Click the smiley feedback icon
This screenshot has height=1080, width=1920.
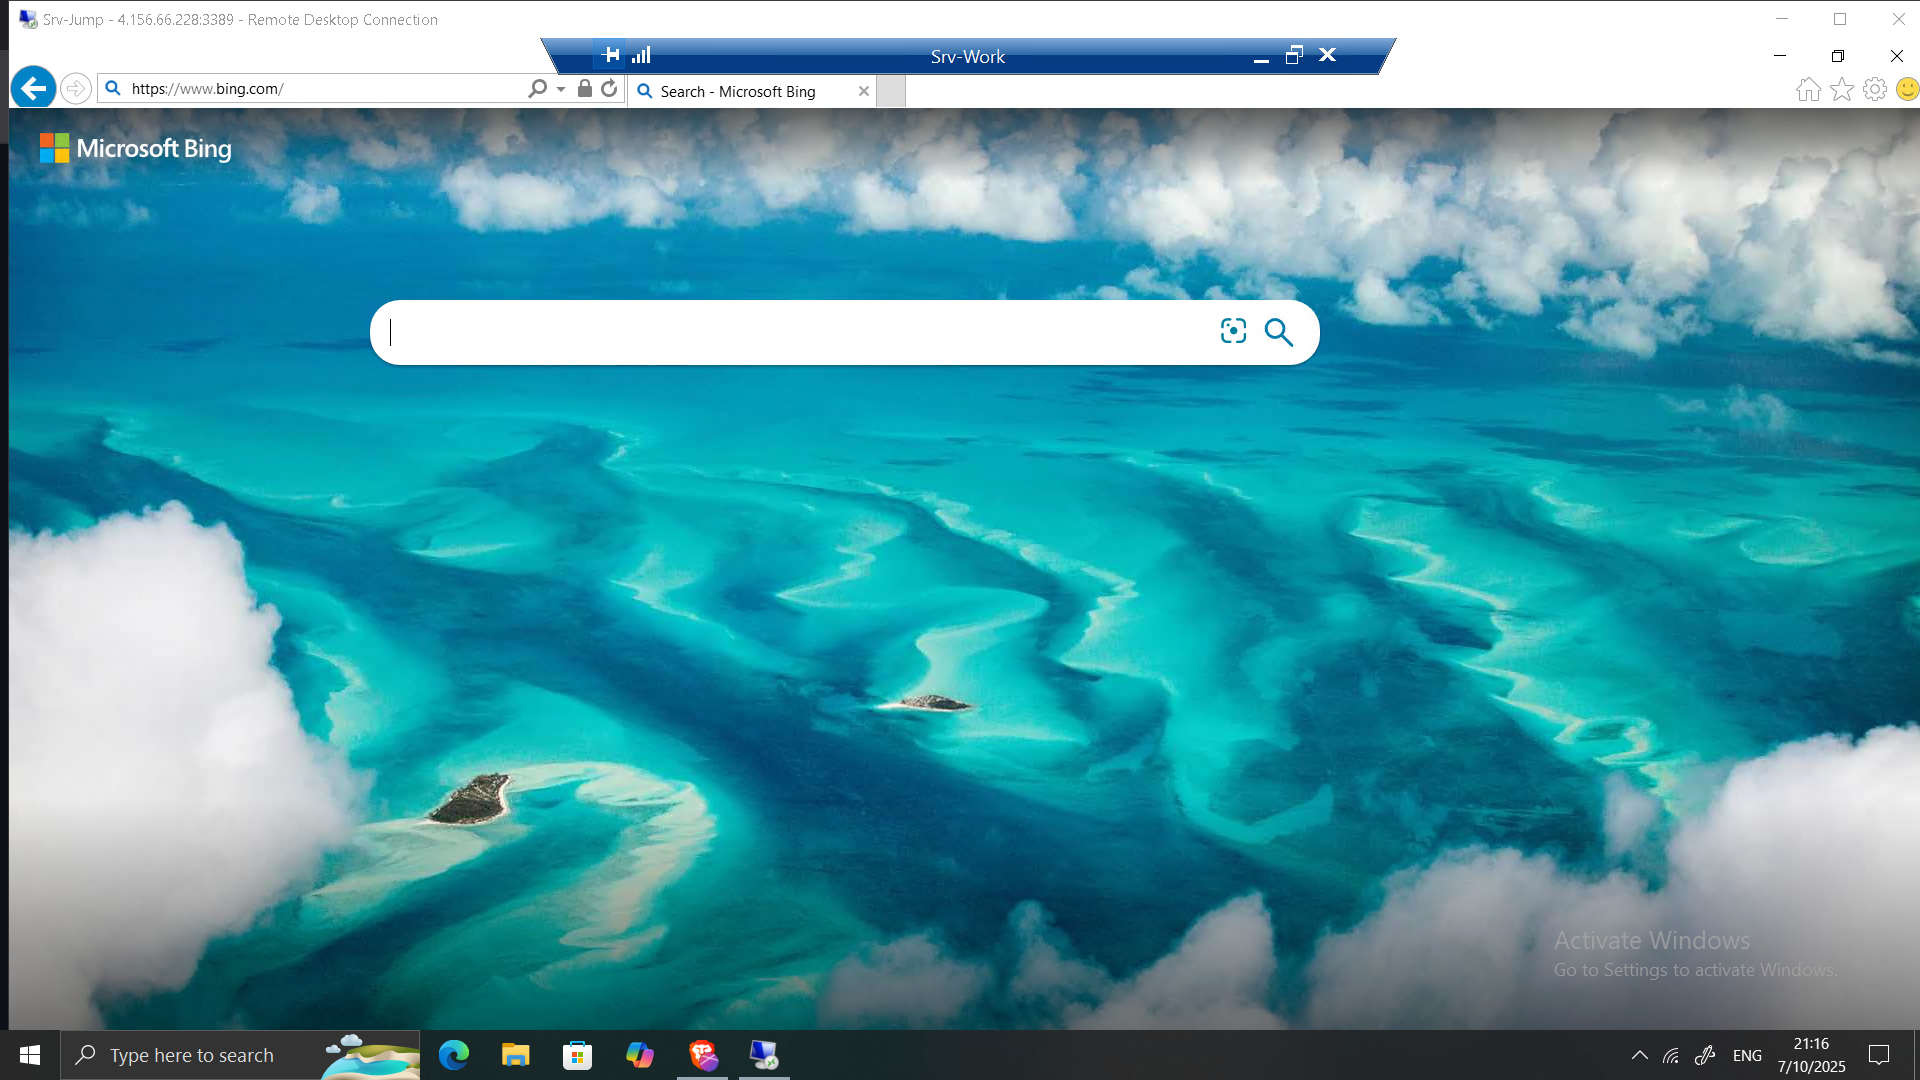click(1907, 90)
